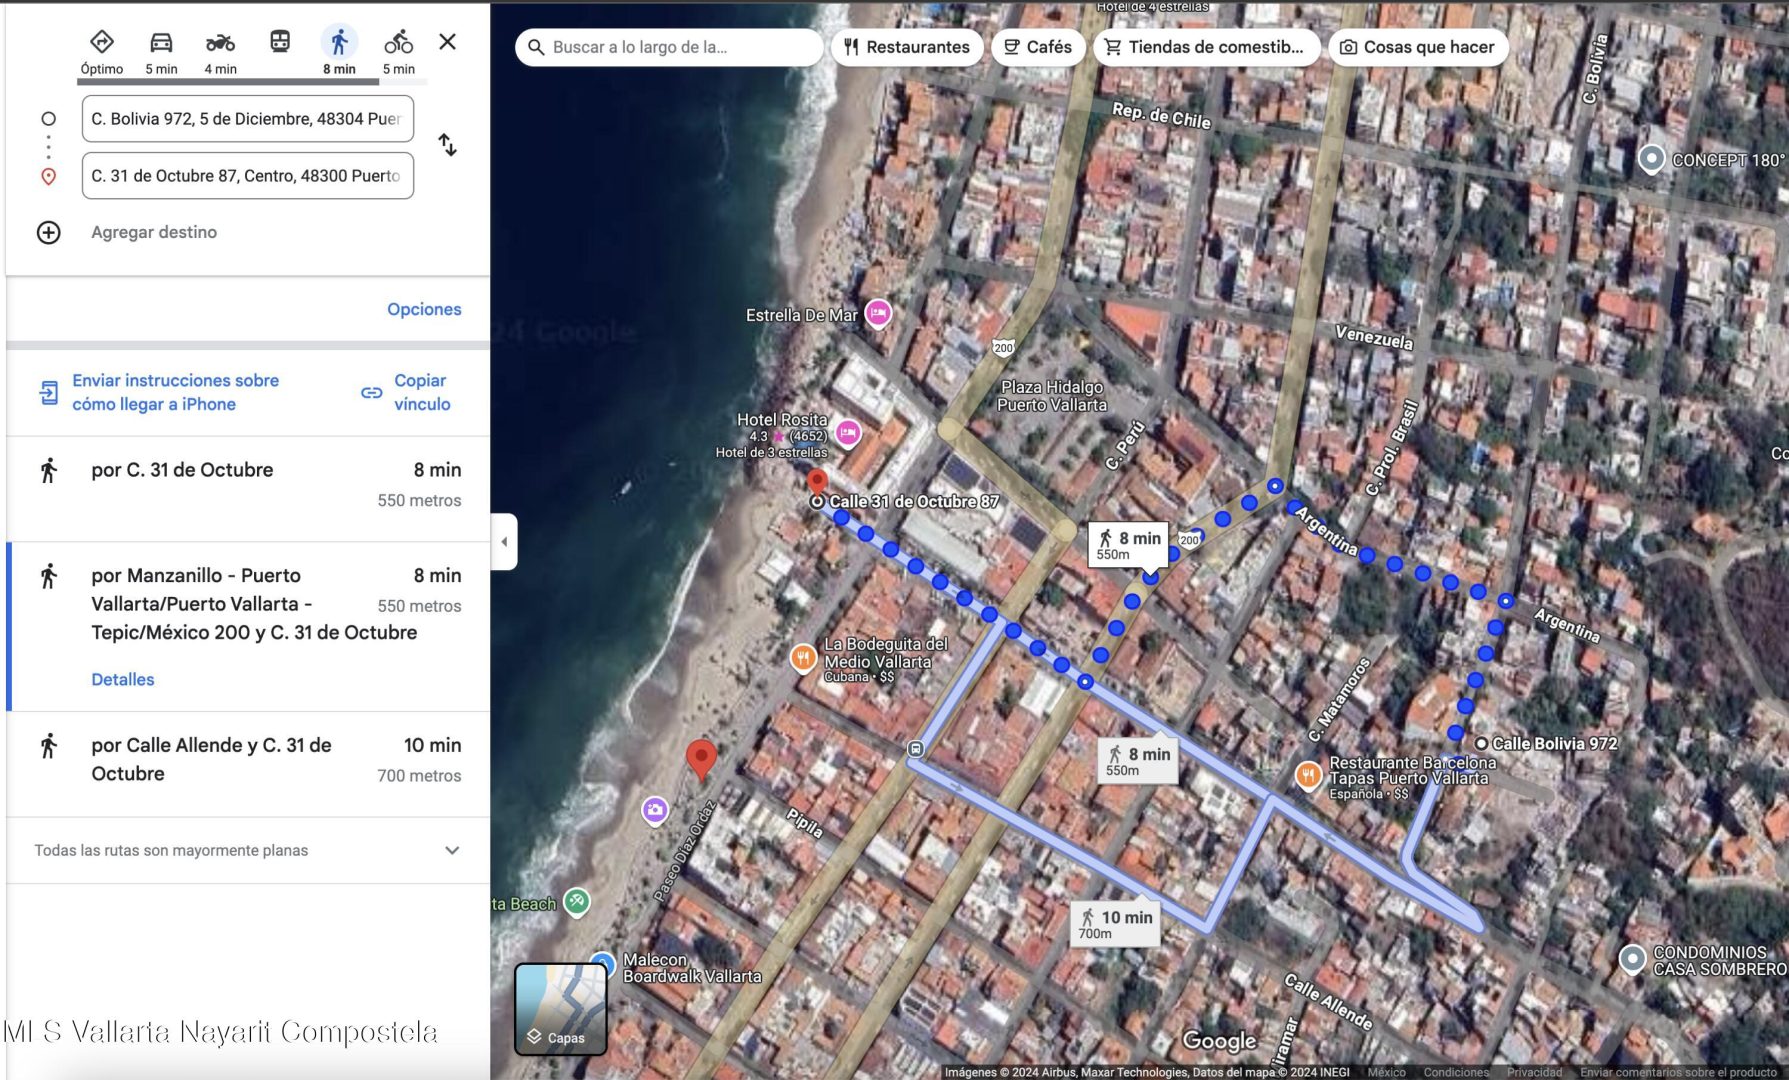Image resolution: width=1789 pixels, height=1080 pixels.
Task: Choose the Óptimo best travel mode
Action: click(x=102, y=43)
